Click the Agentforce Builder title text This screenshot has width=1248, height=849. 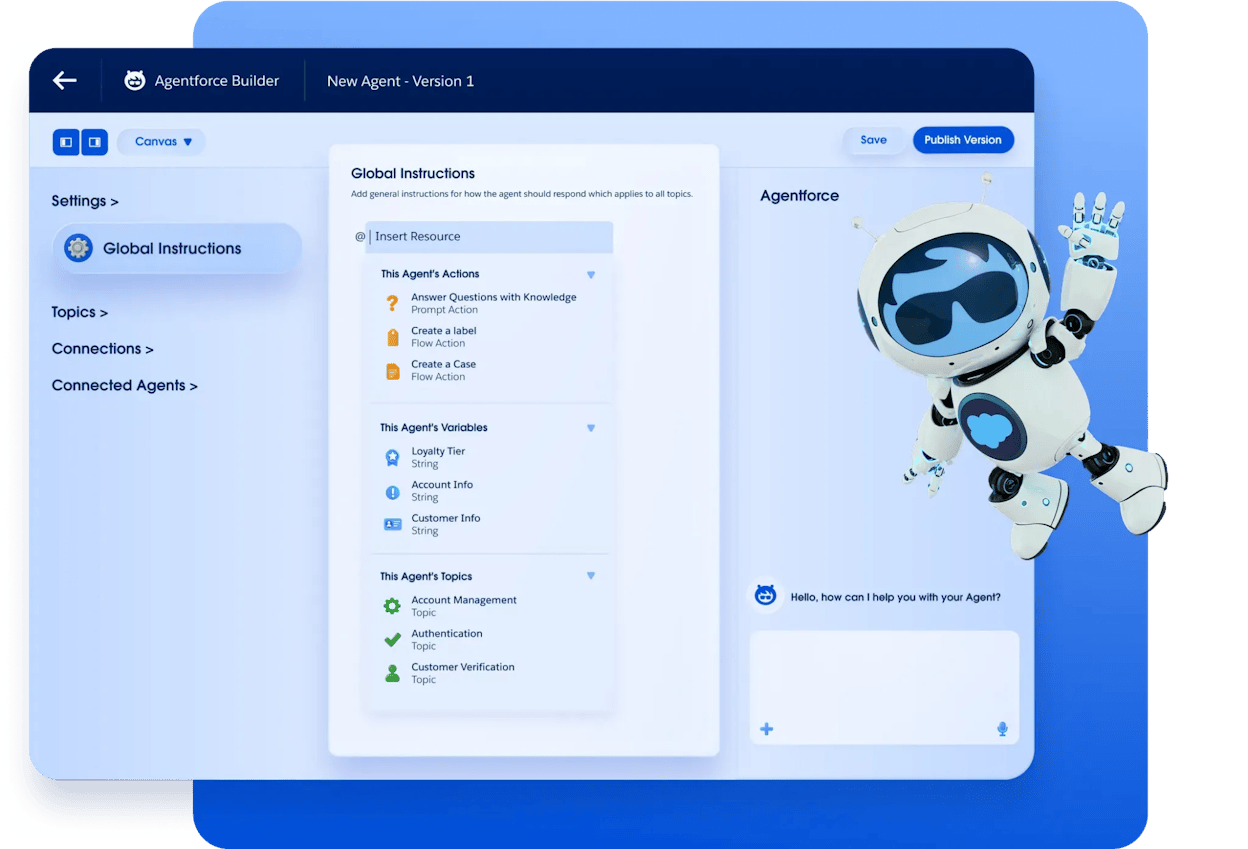(217, 81)
